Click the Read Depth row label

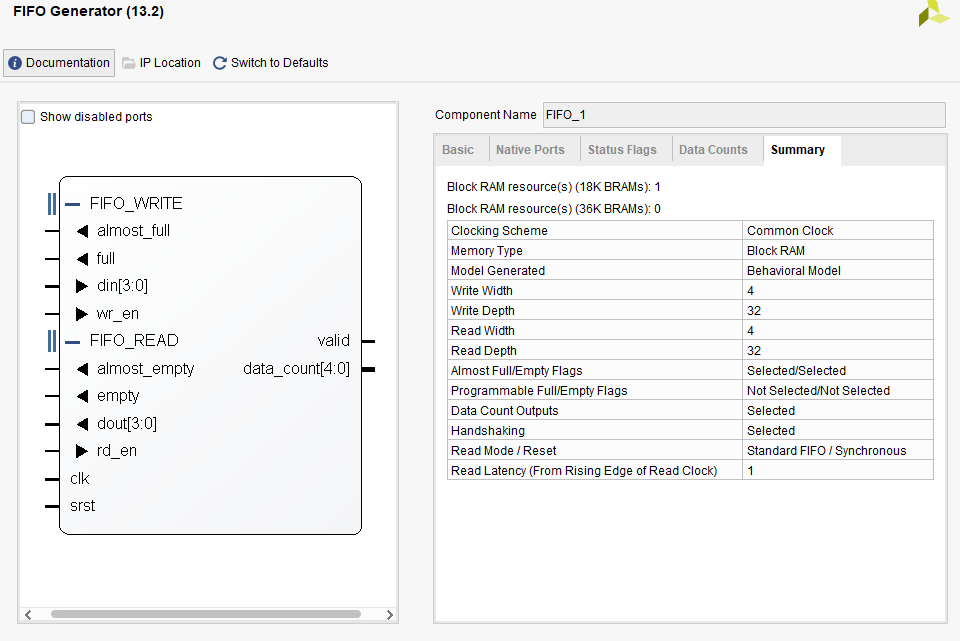click(484, 351)
